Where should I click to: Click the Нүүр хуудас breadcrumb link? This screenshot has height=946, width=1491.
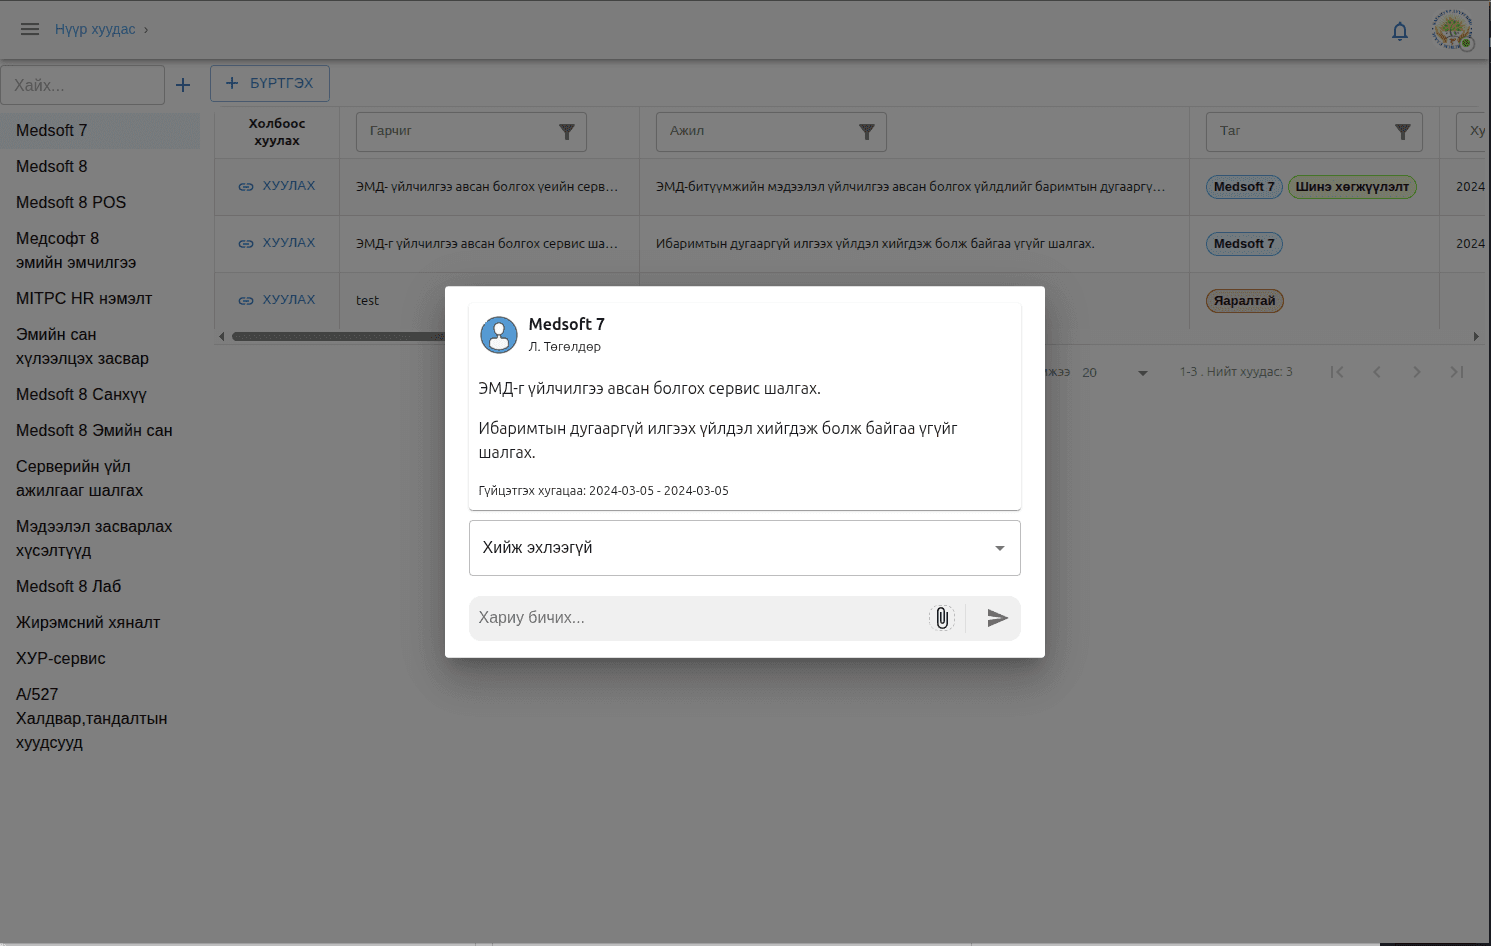[x=95, y=29]
